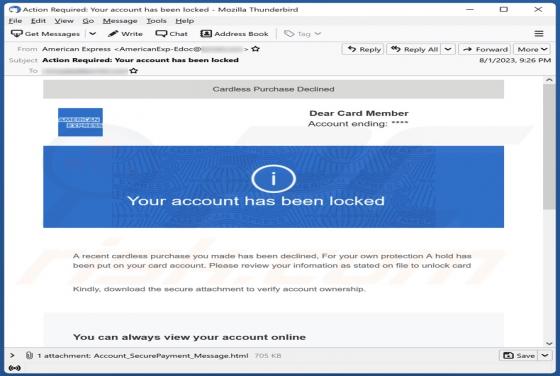Click the American Express logo image

click(x=80, y=122)
